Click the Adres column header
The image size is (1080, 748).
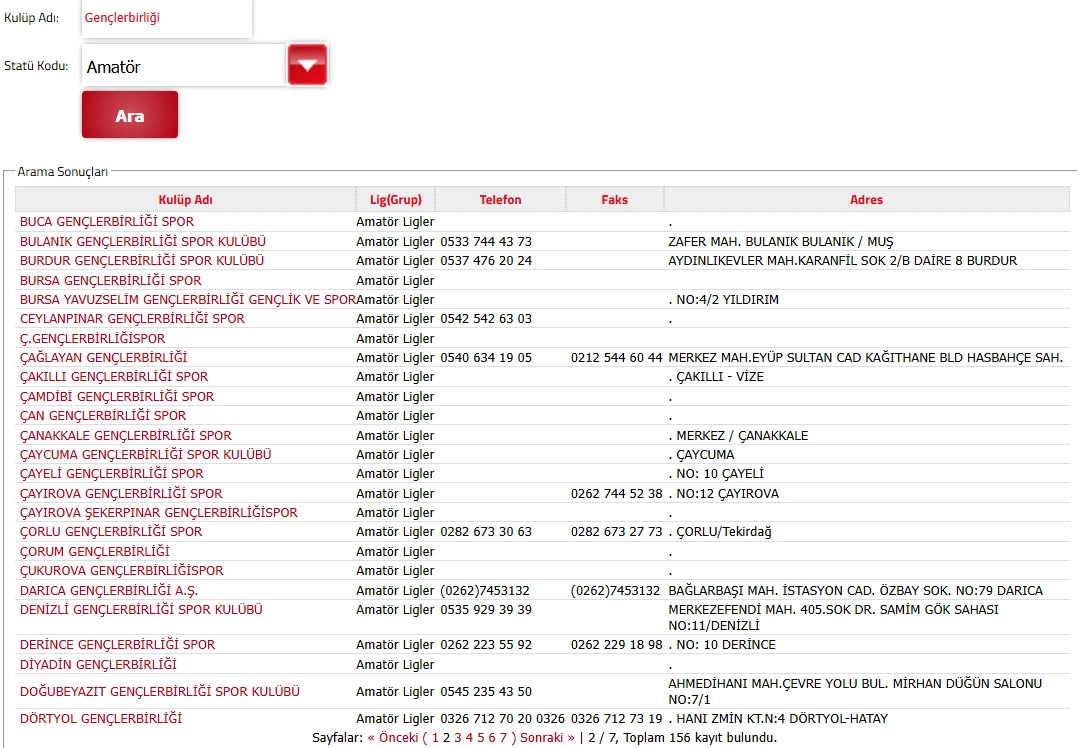click(866, 200)
